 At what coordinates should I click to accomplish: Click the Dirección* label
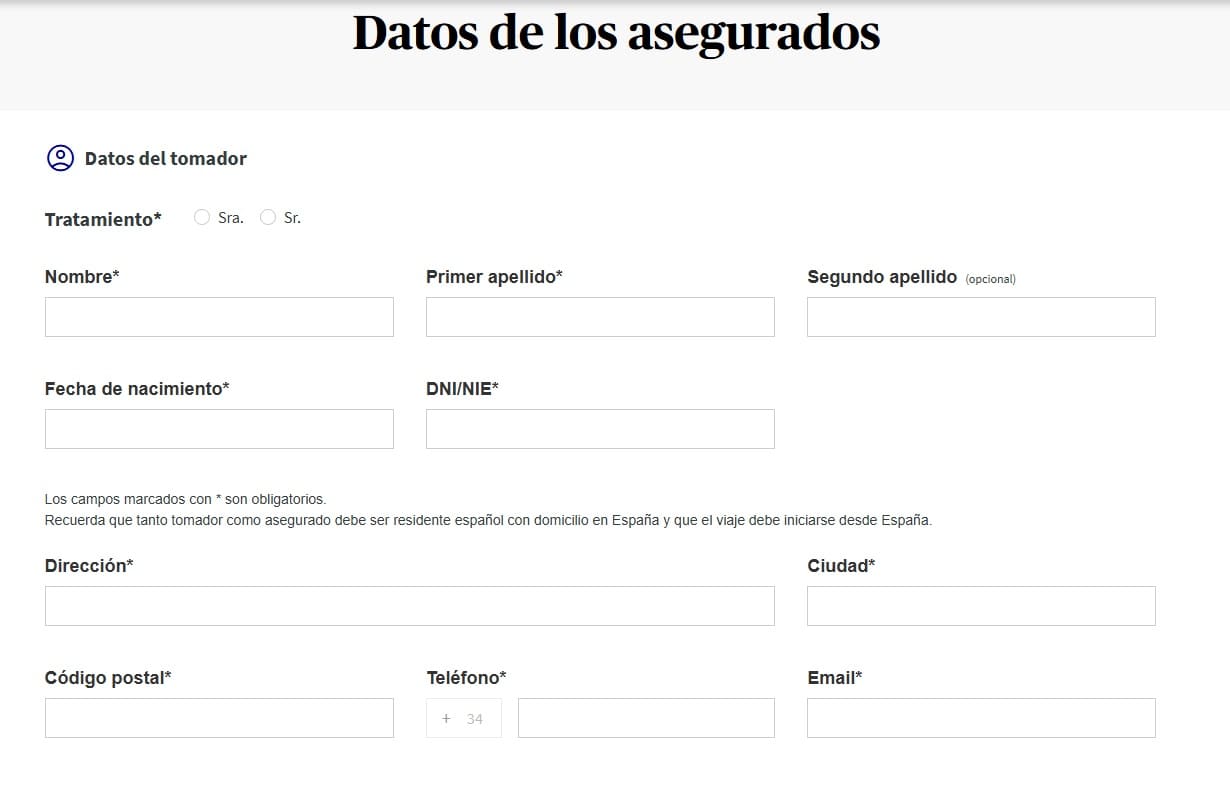89,565
